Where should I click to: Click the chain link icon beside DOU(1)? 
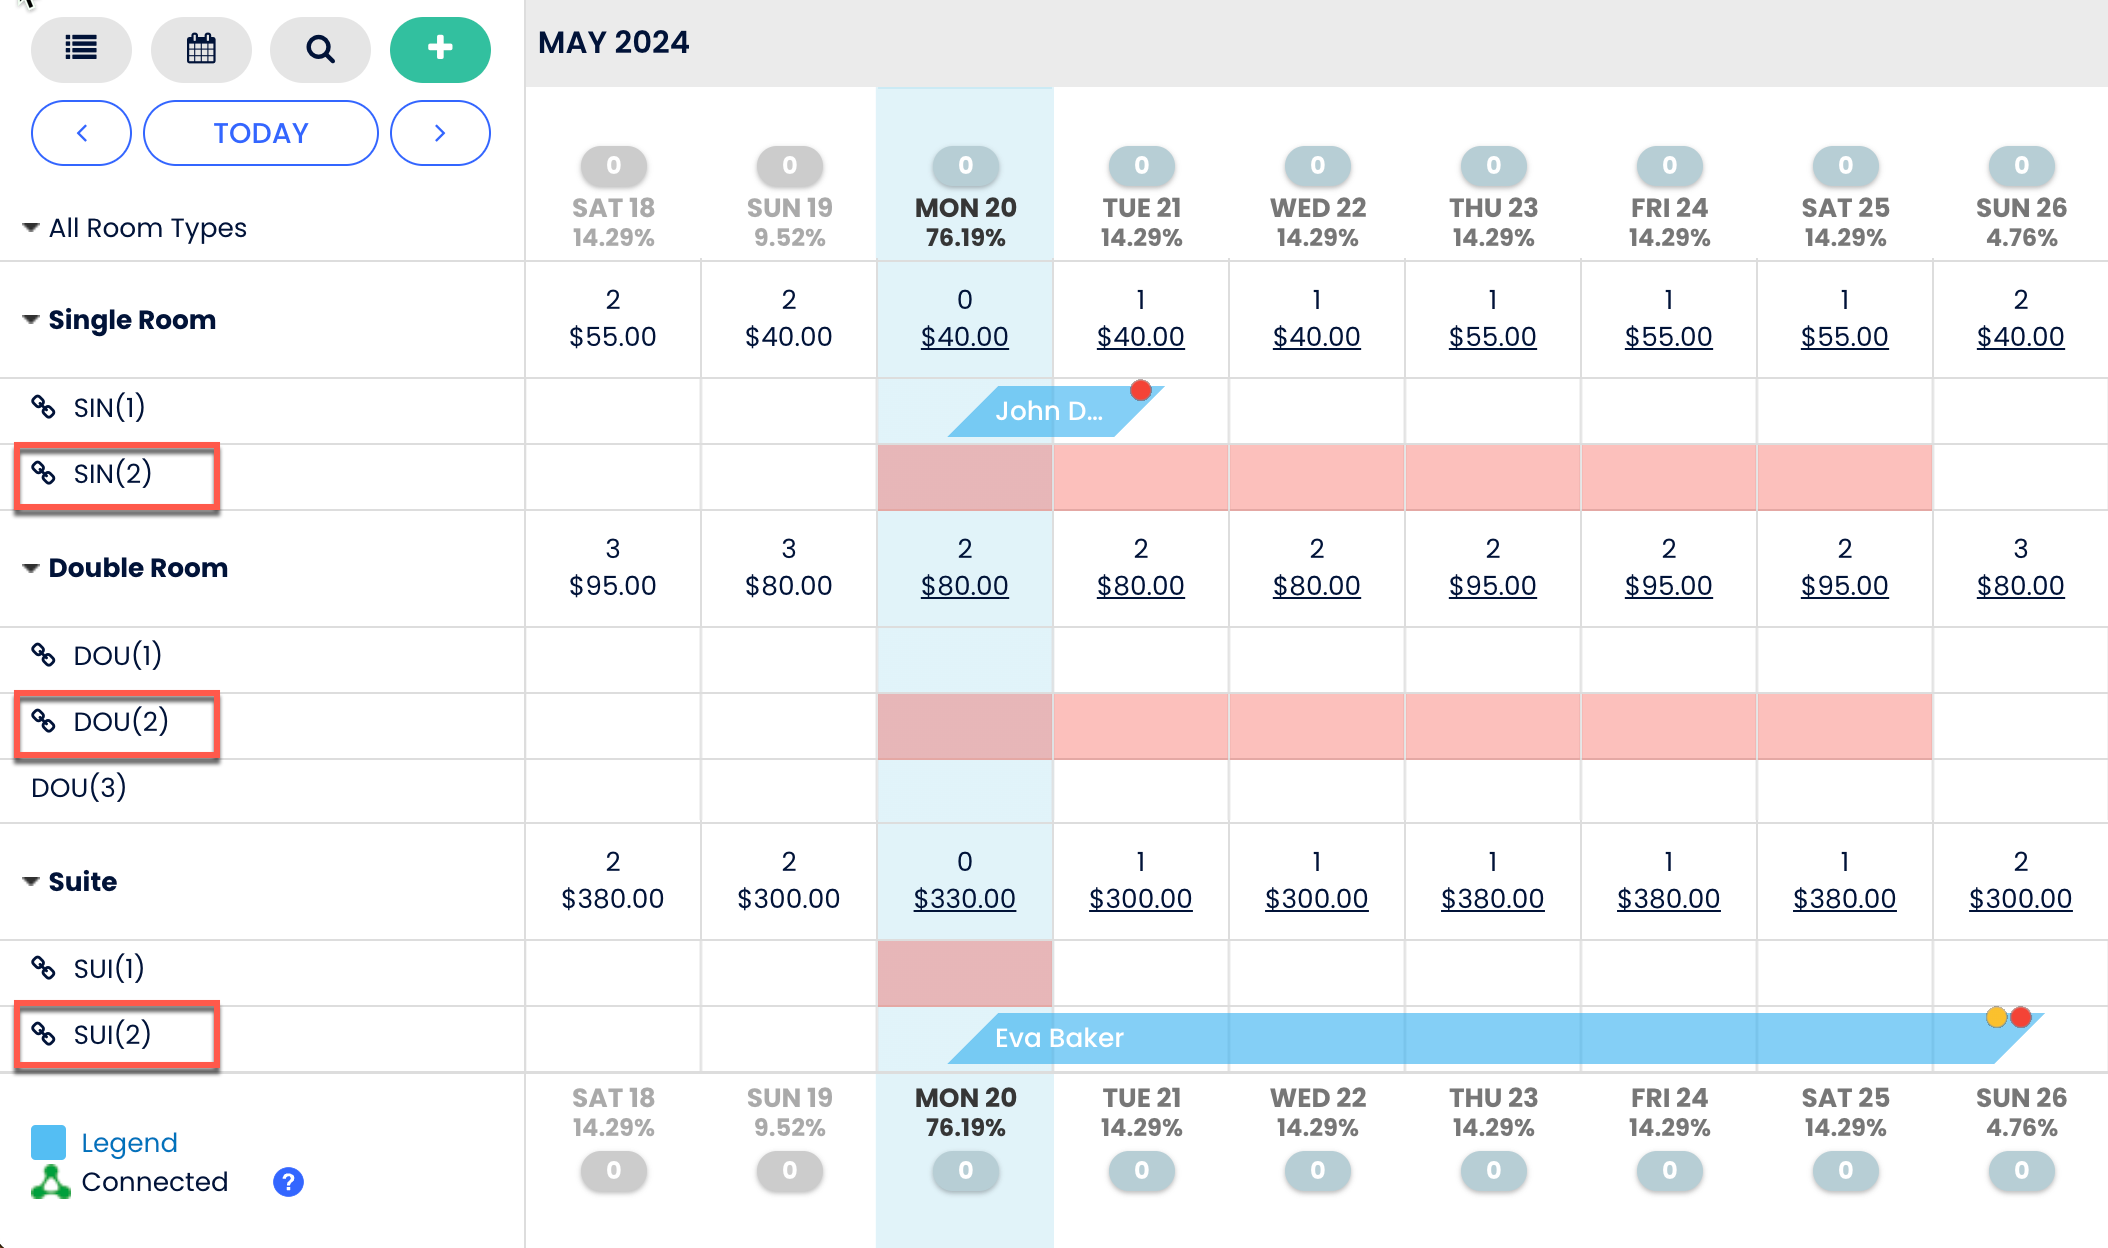point(44,656)
